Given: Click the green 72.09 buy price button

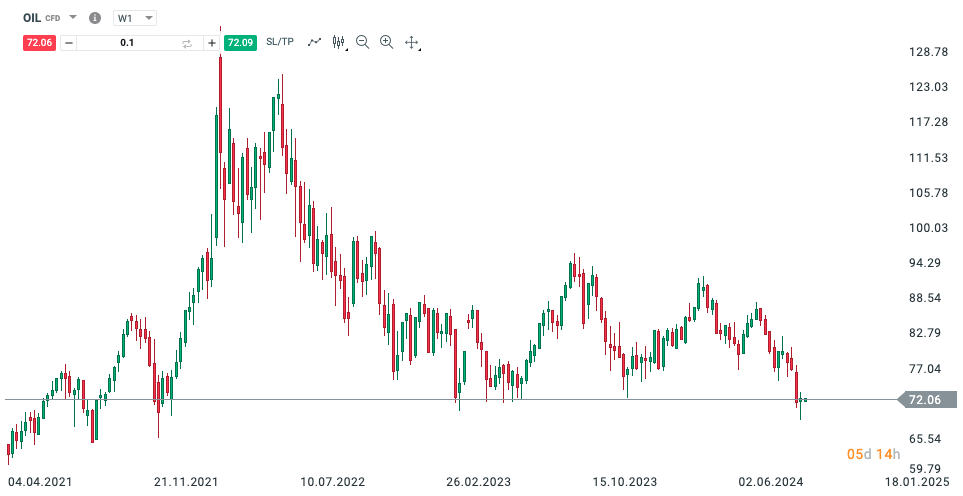Looking at the screenshot, I should pyautogui.click(x=240, y=43).
